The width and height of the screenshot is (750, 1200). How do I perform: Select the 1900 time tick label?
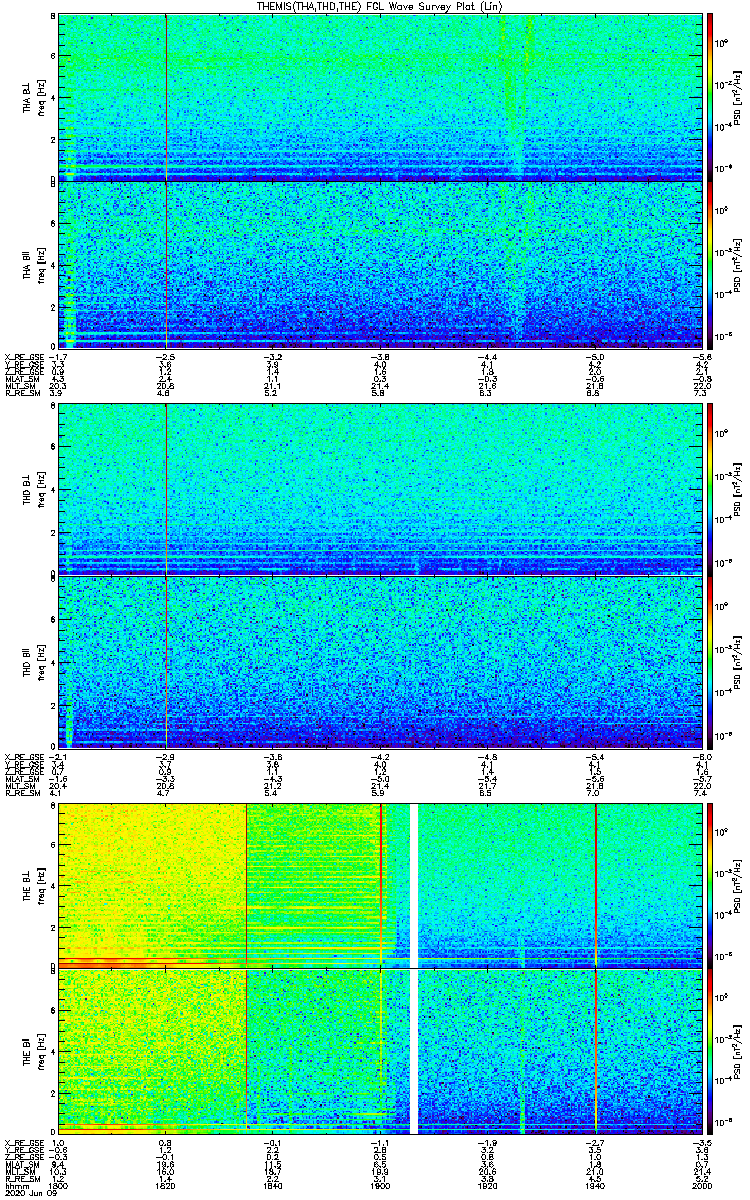click(x=380, y=1184)
